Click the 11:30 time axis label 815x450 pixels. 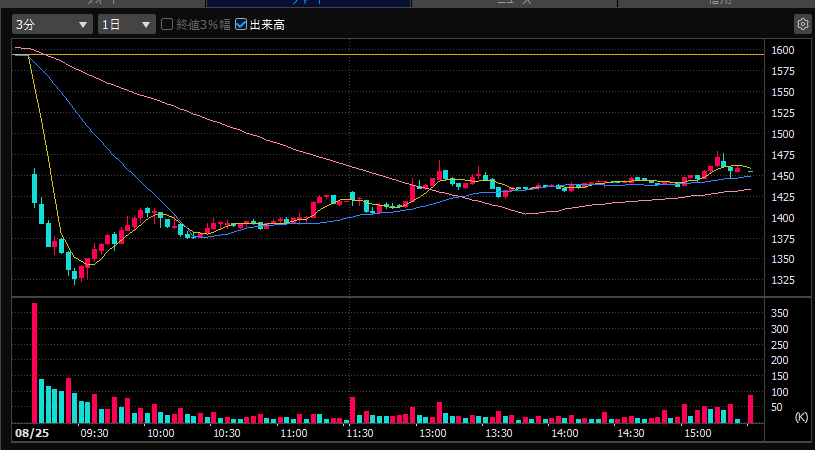point(360,433)
